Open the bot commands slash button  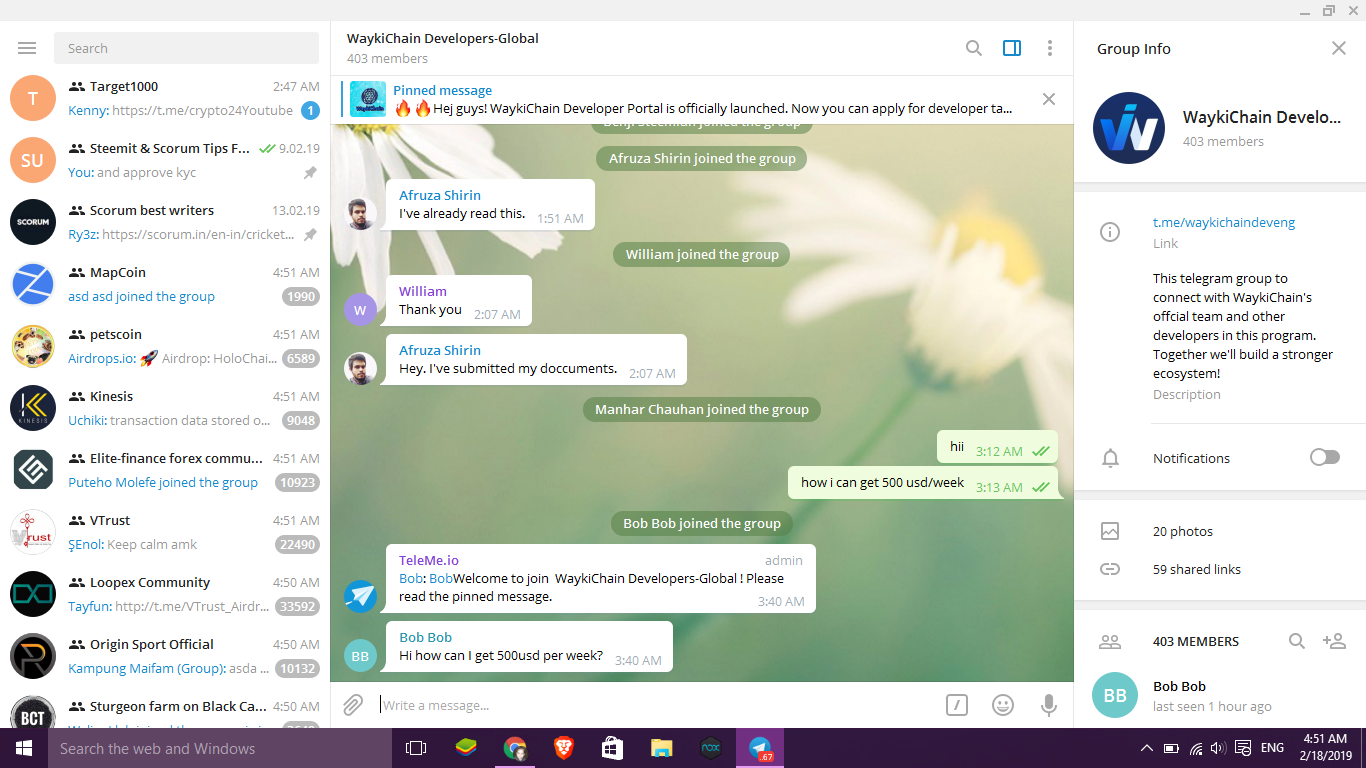(x=957, y=705)
